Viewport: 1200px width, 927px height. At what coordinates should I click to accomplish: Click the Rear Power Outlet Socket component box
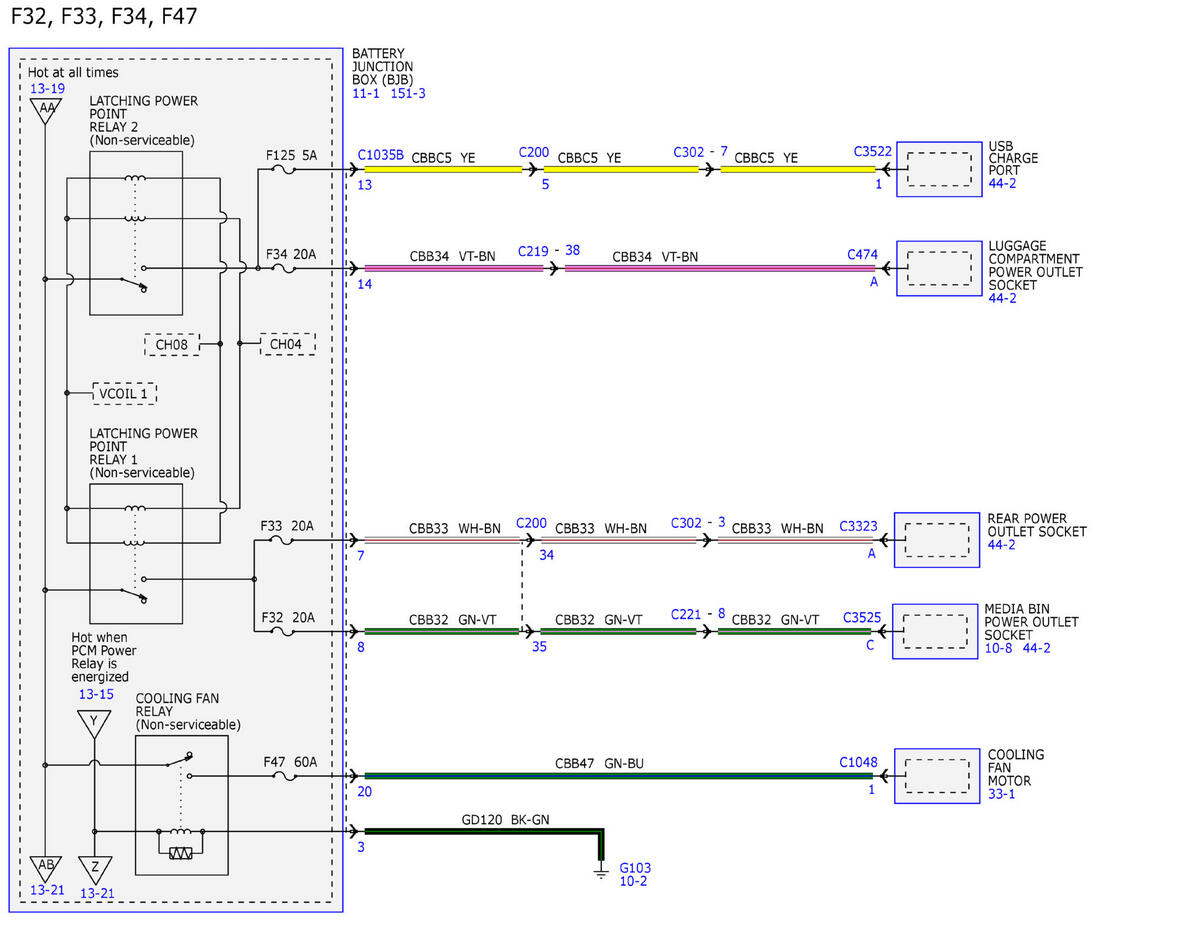937,540
